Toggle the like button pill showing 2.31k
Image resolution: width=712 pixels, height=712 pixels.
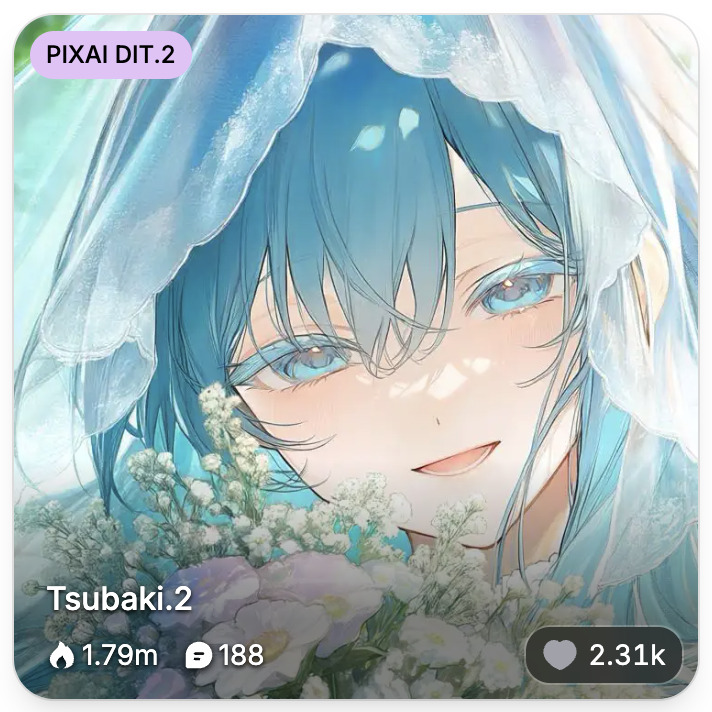pos(604,655)
